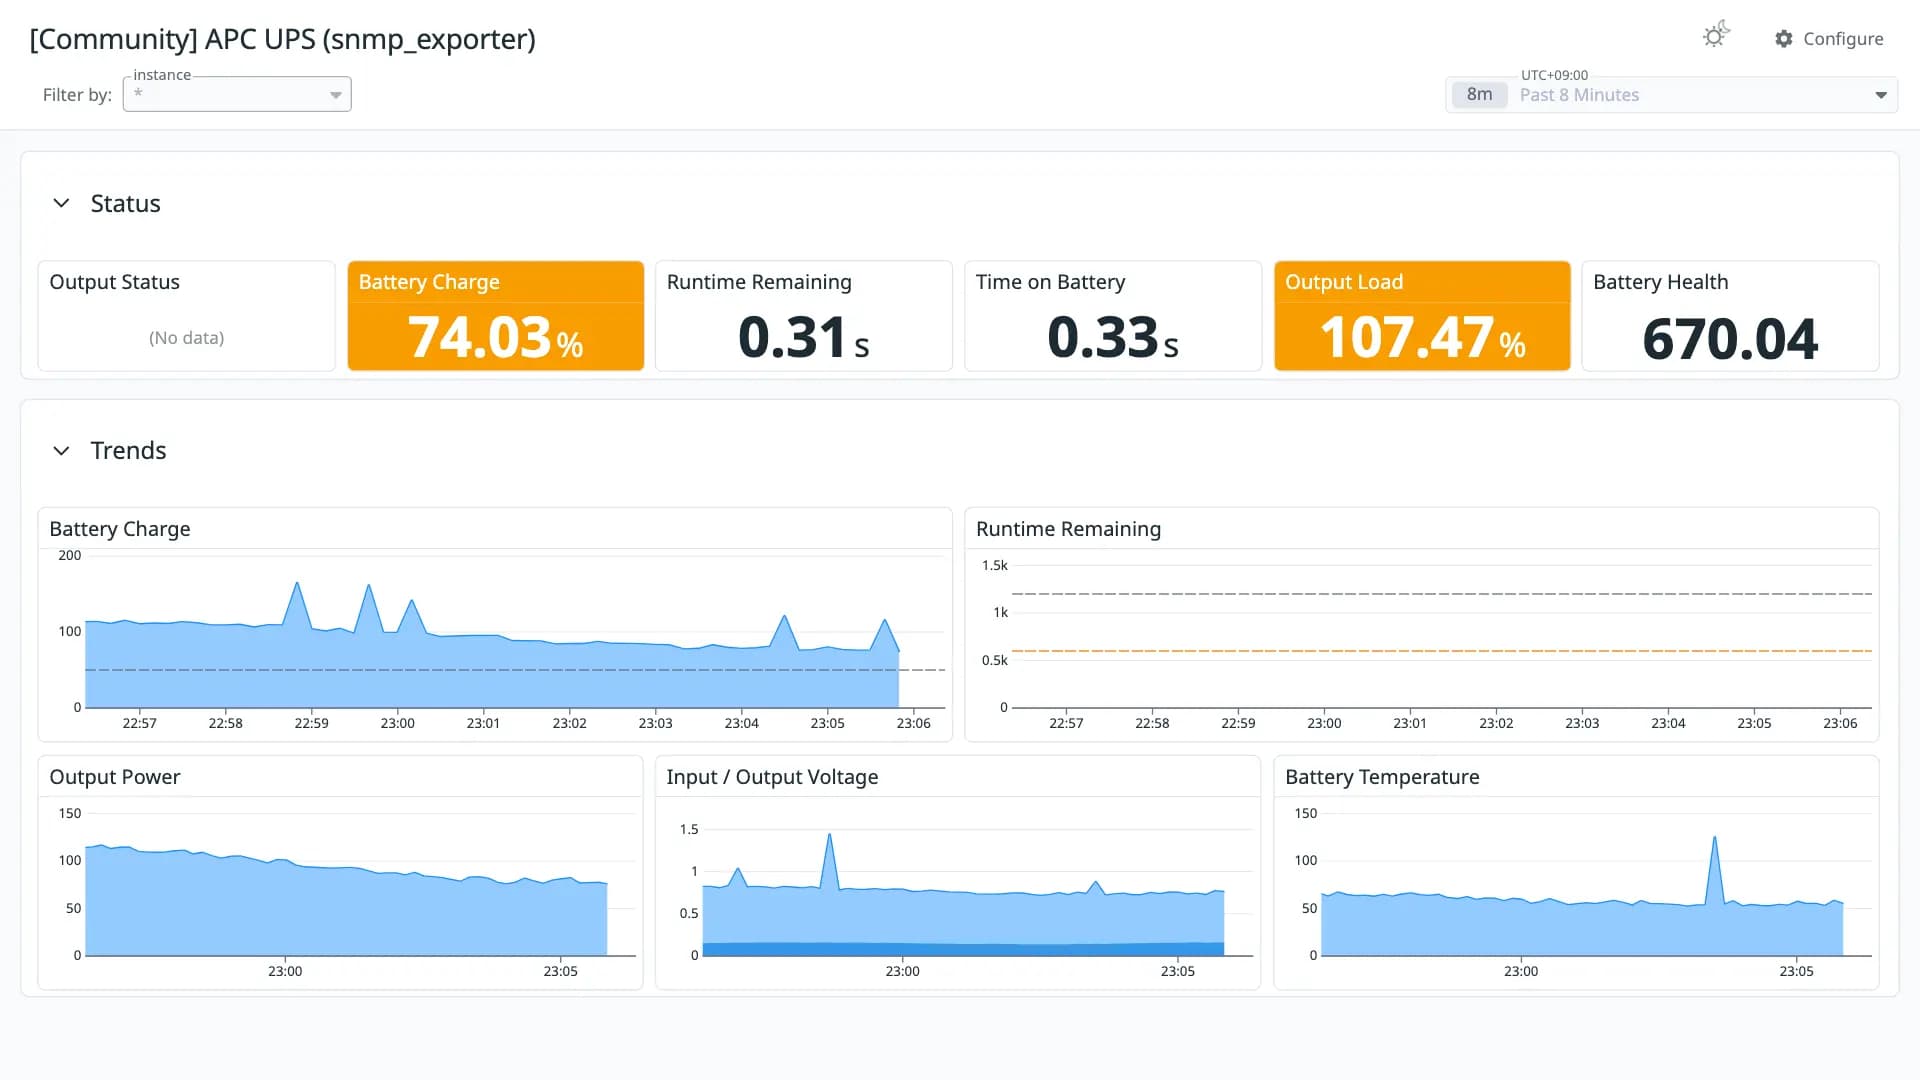1920x1080 pixels.
Task: Click the Input / Output Voltage chart title
Action: (x=773, y=777)
